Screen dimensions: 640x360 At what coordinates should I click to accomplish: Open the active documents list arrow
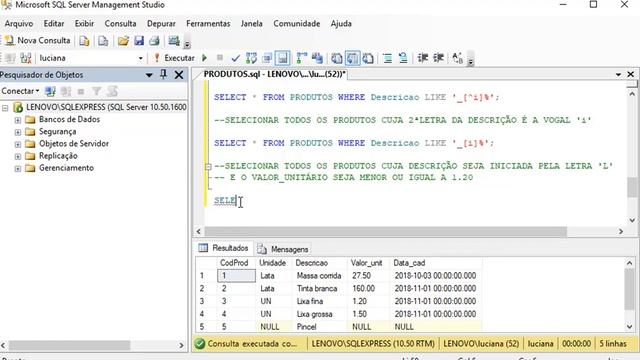[618, 74]
